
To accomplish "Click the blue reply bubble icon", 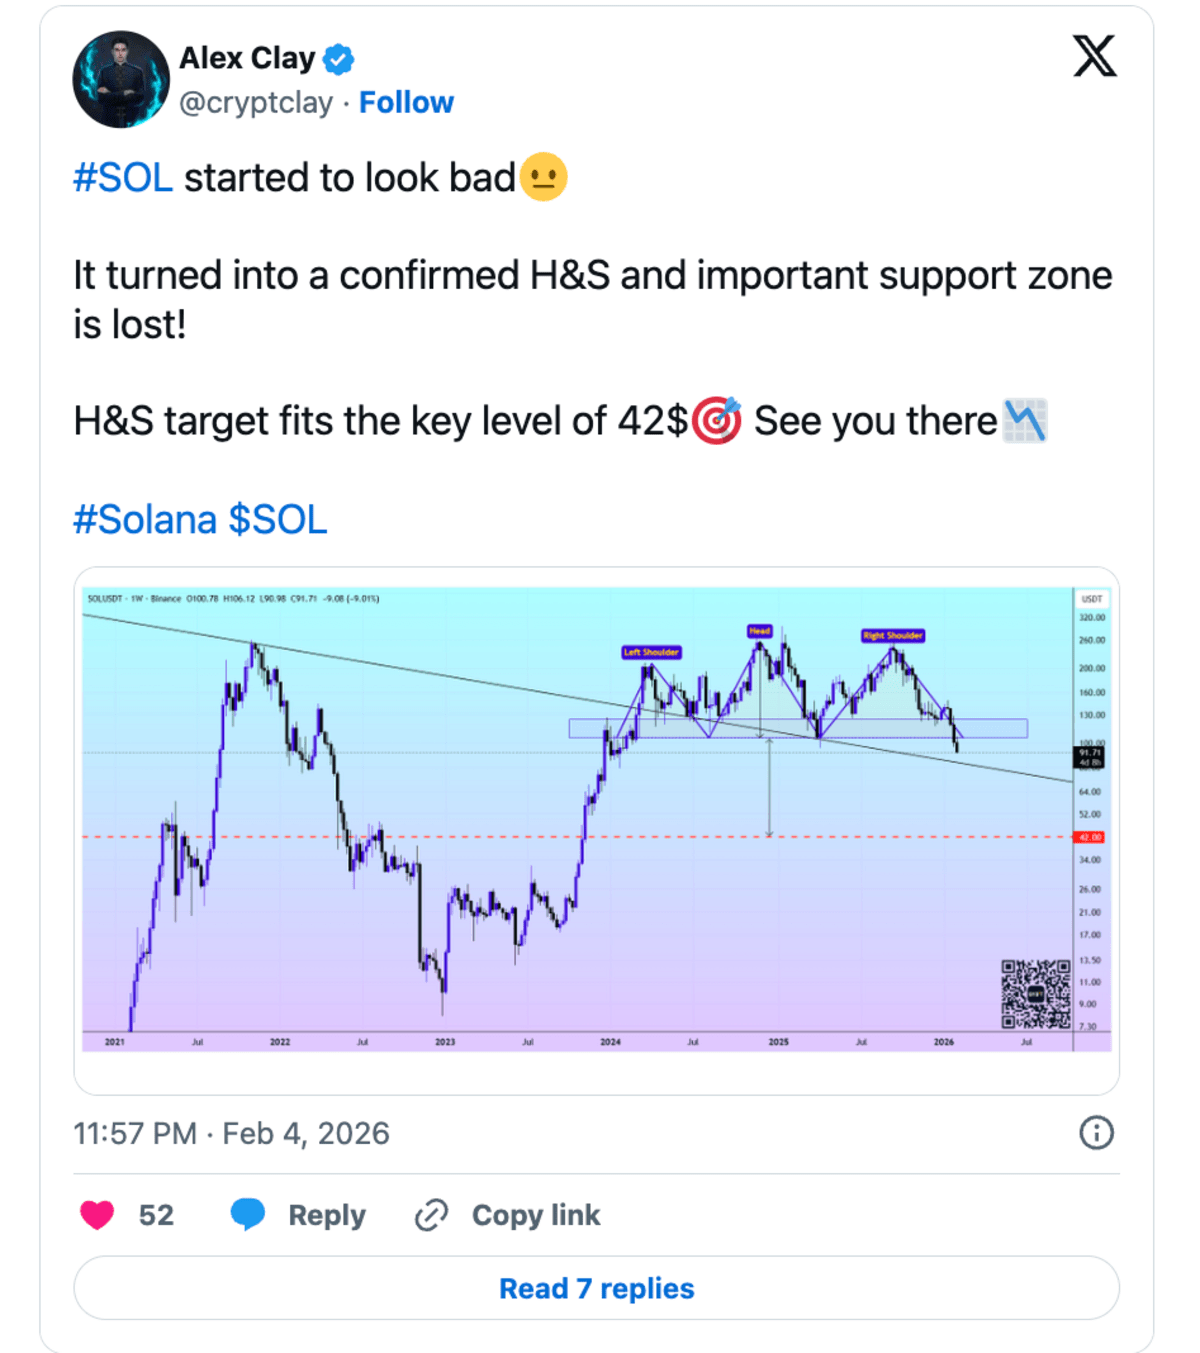I will [248, 1214].
